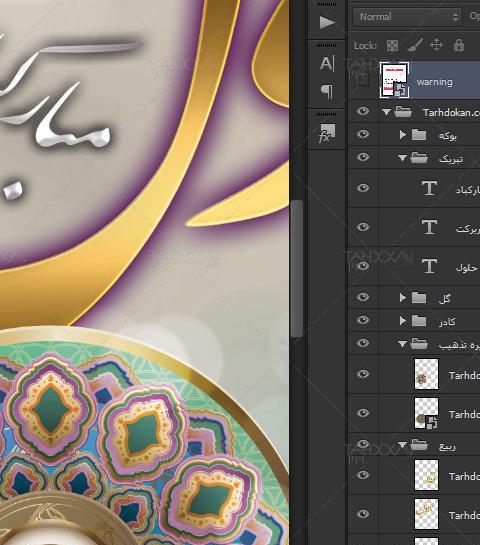The height and width of the screenshot is (545, 480).
Task: Click the ربیع folder icon
Action: point(419,445)
